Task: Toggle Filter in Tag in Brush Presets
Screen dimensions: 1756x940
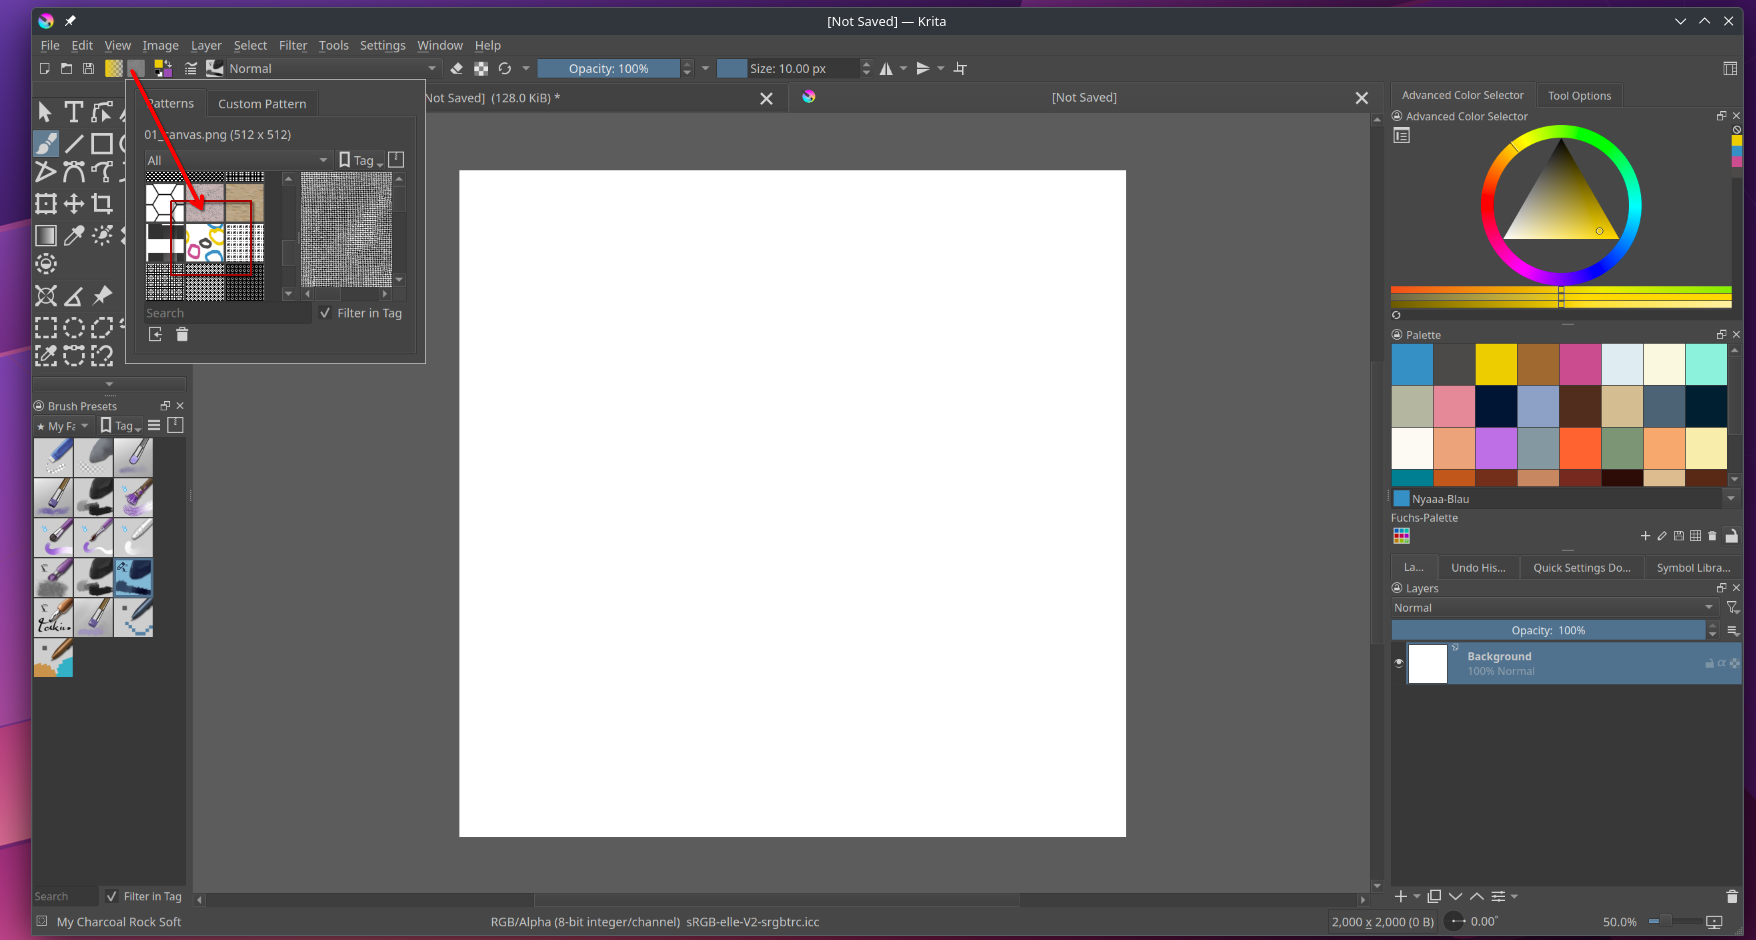Action: point(112,897)
